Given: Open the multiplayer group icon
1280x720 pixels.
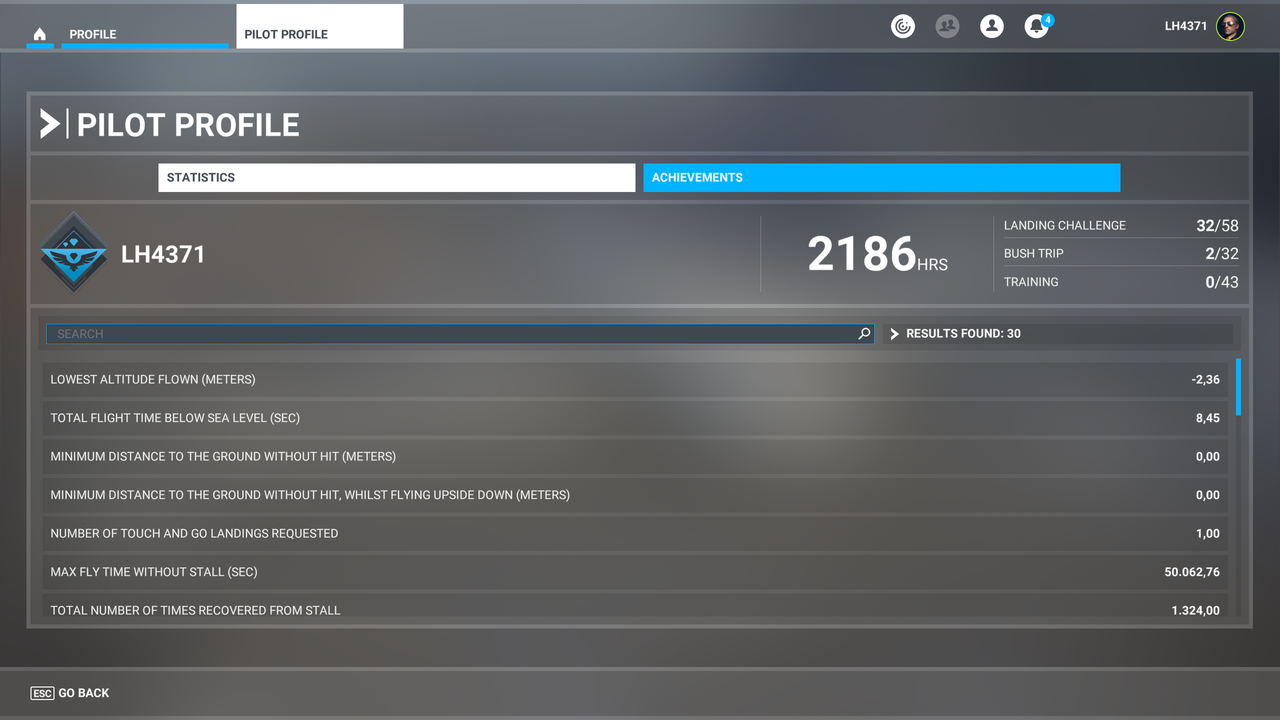Looking at the screenshot, I should point(947,26).
